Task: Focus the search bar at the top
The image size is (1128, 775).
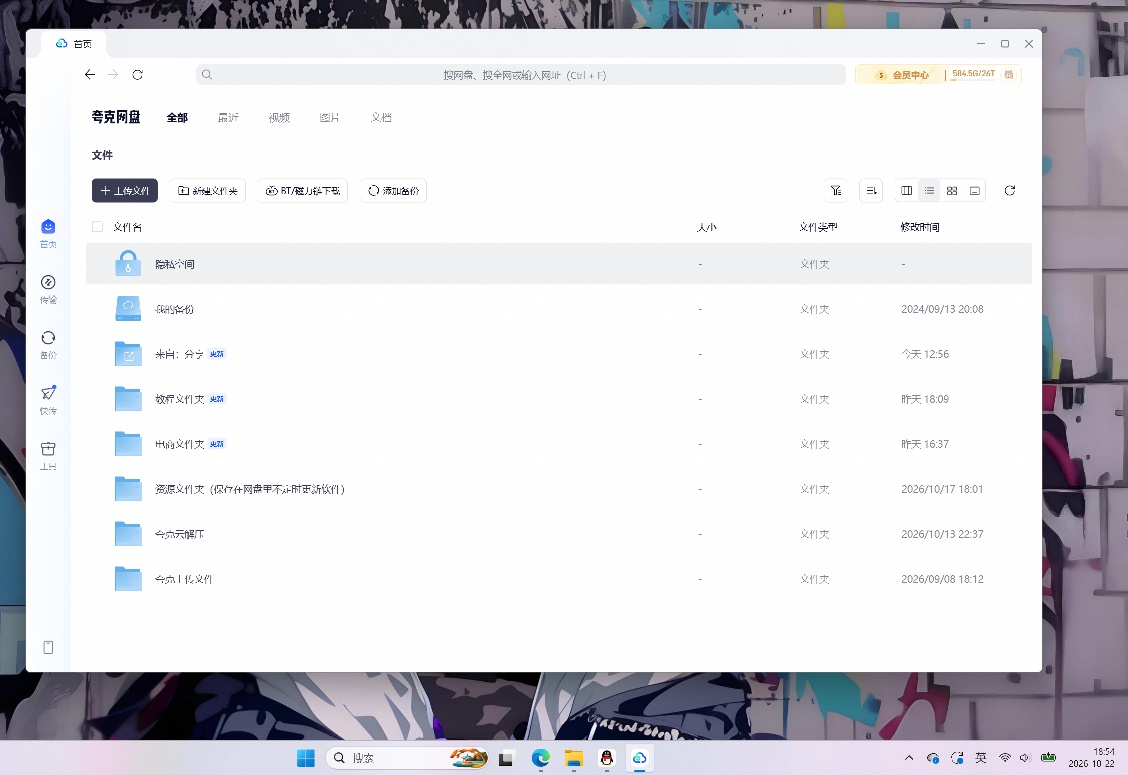Action: 521,75
